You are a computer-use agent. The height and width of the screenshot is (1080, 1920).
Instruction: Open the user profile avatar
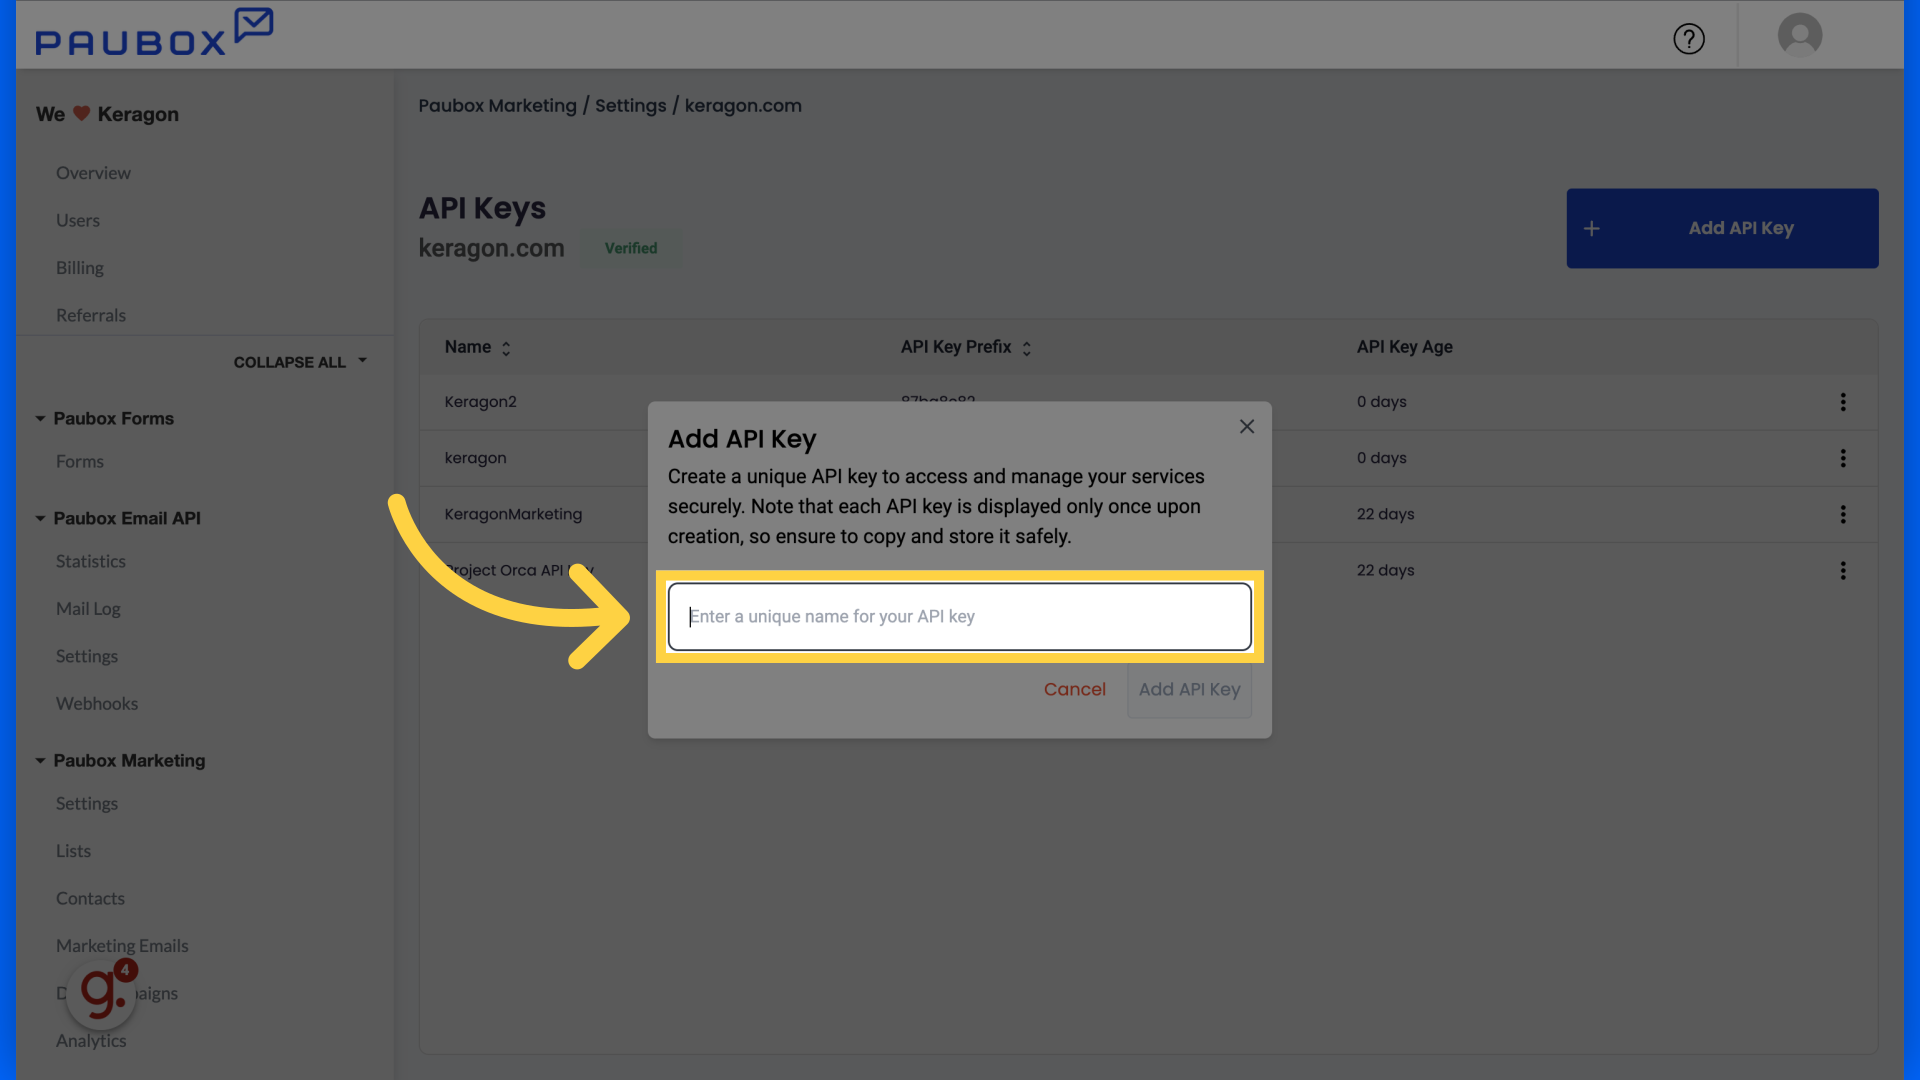(1800, 35)
